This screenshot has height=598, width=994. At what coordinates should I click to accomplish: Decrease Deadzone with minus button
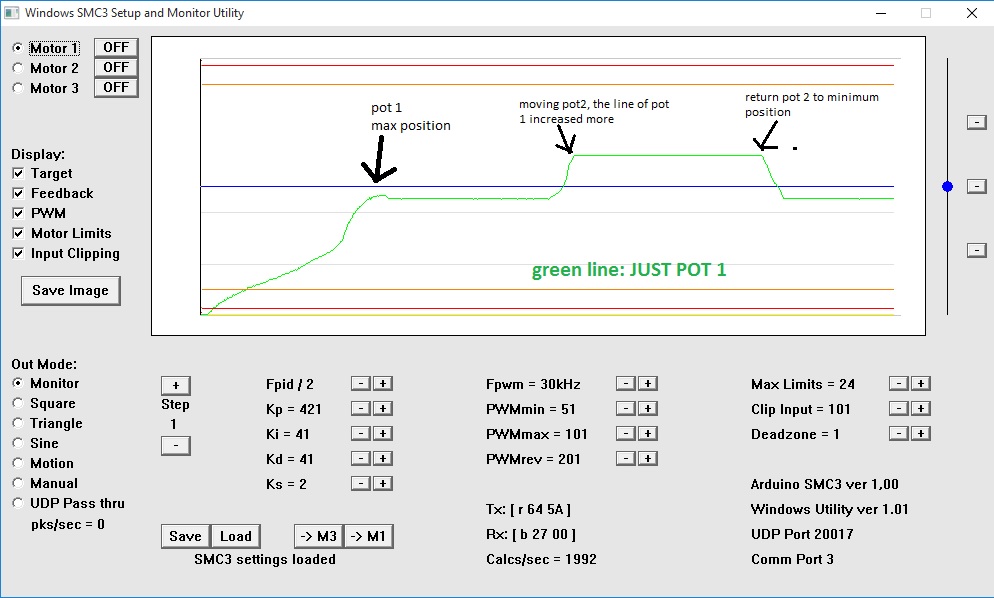(x=899, y=434)
